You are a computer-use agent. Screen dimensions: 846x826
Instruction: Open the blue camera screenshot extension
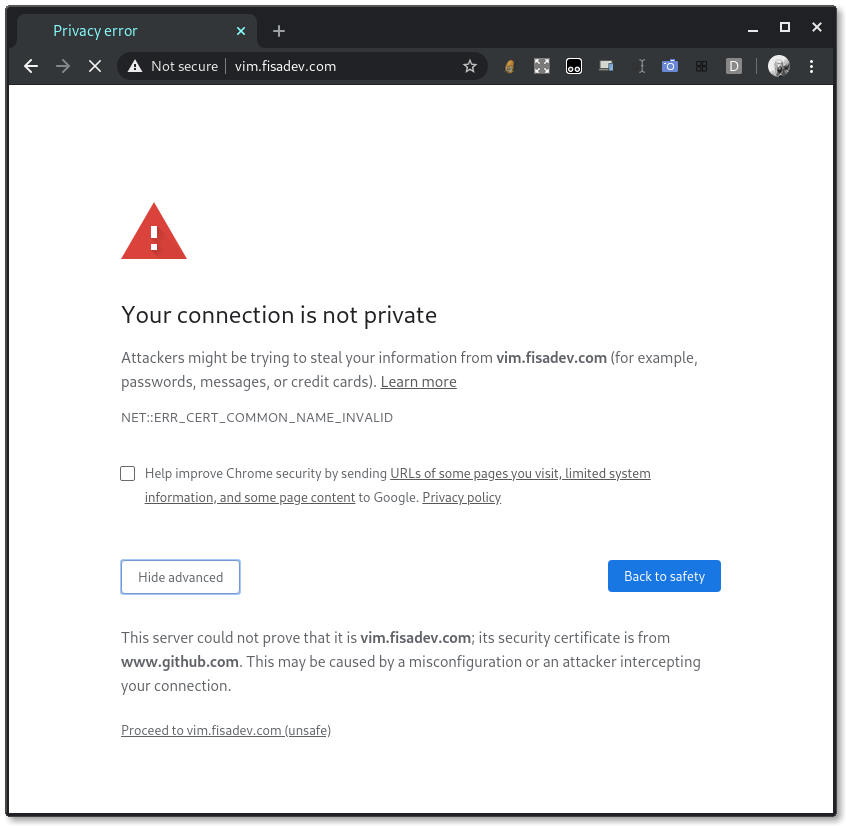670,66
